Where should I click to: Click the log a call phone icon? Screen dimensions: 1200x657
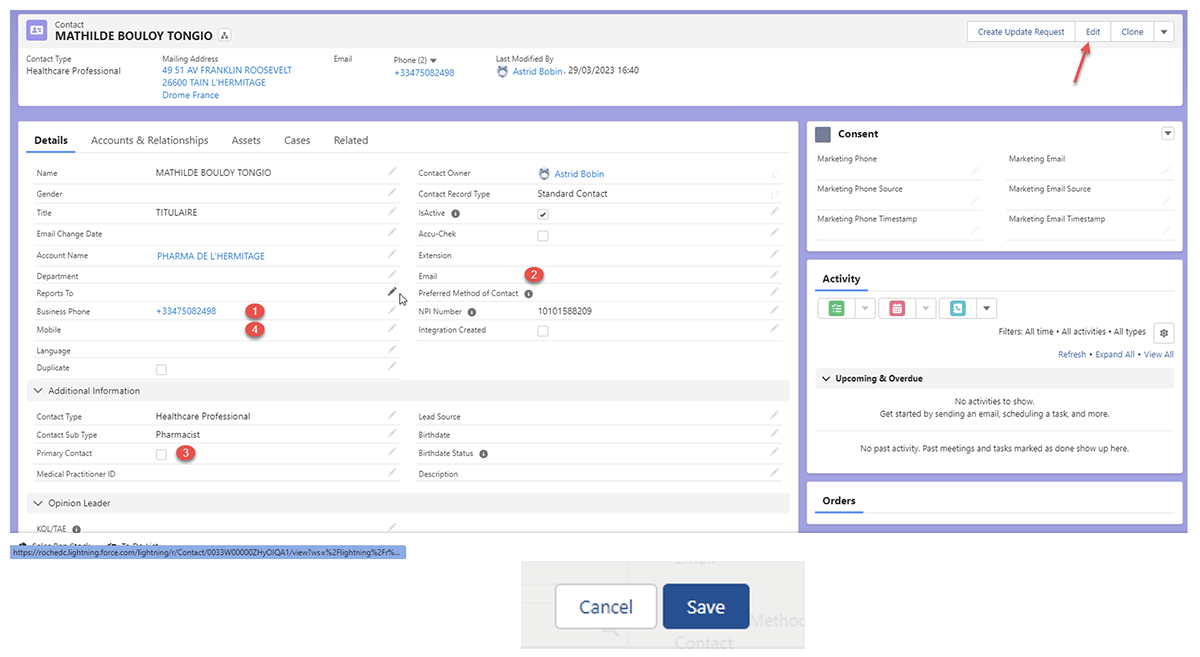click(x=957, y=308)
